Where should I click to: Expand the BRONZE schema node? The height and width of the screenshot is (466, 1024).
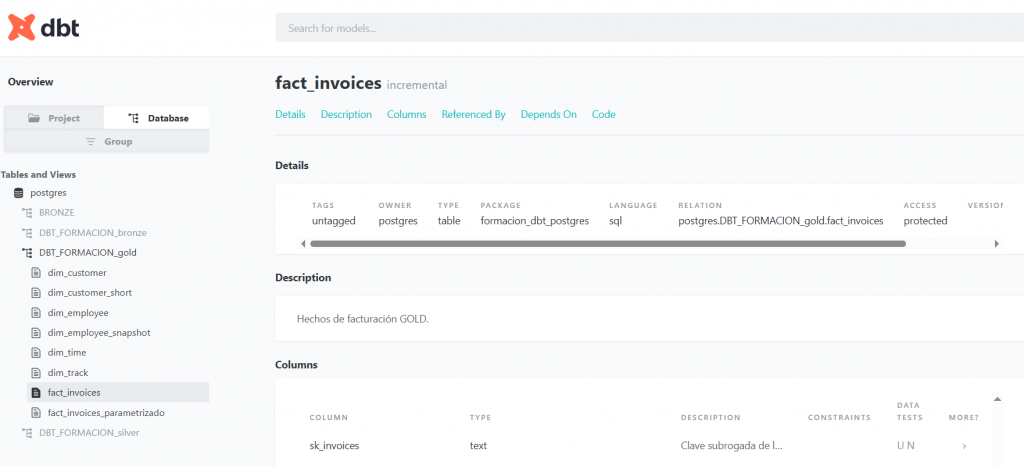(x=56, y=212)
